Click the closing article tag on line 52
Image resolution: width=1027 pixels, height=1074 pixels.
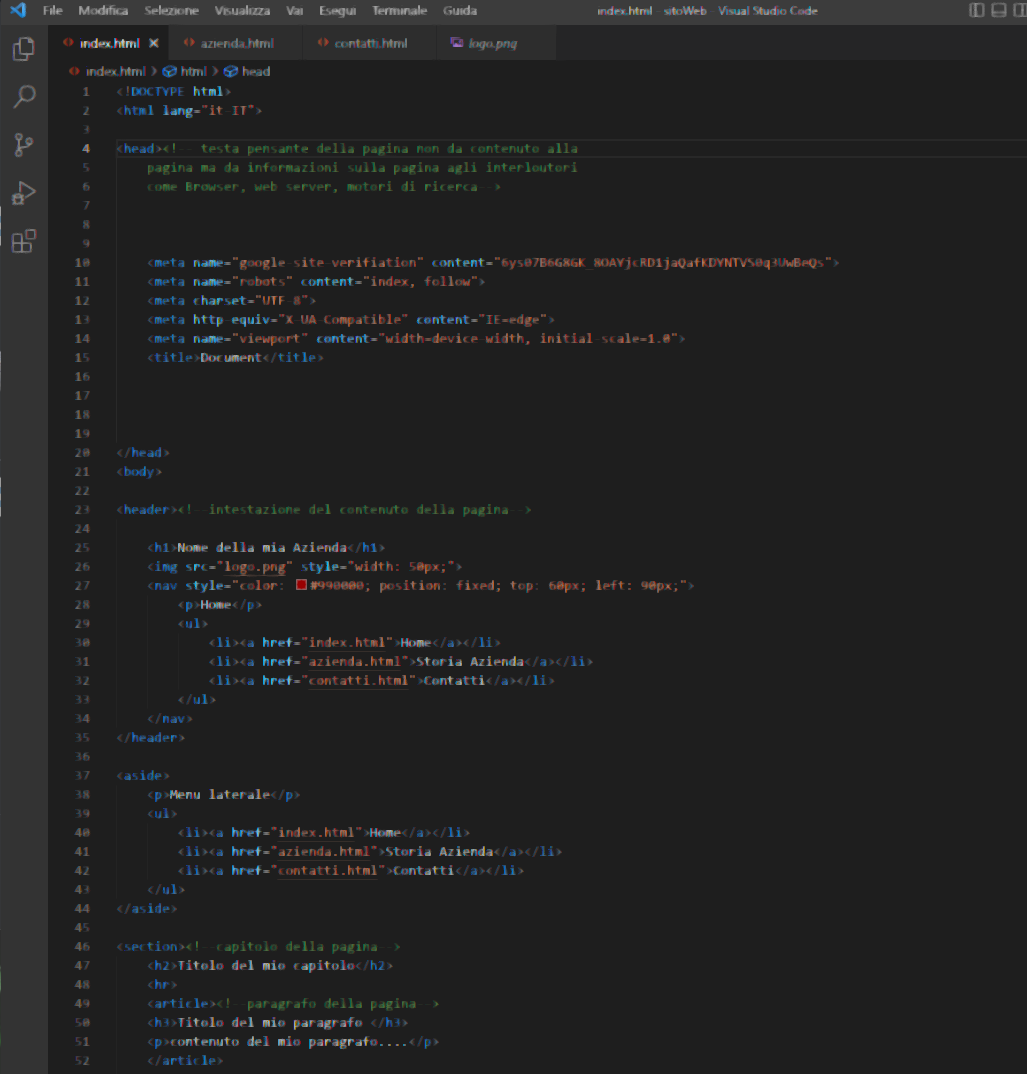tap(185, 1061)
